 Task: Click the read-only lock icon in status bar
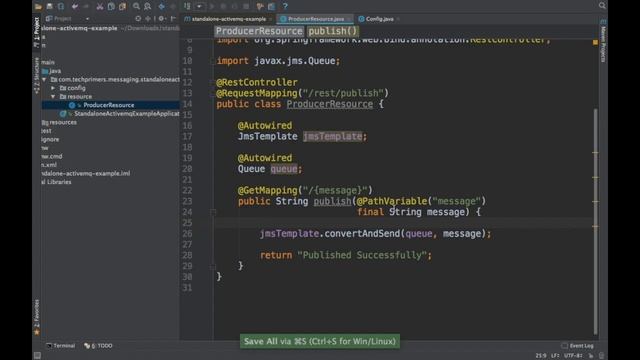tap(591, 356)
